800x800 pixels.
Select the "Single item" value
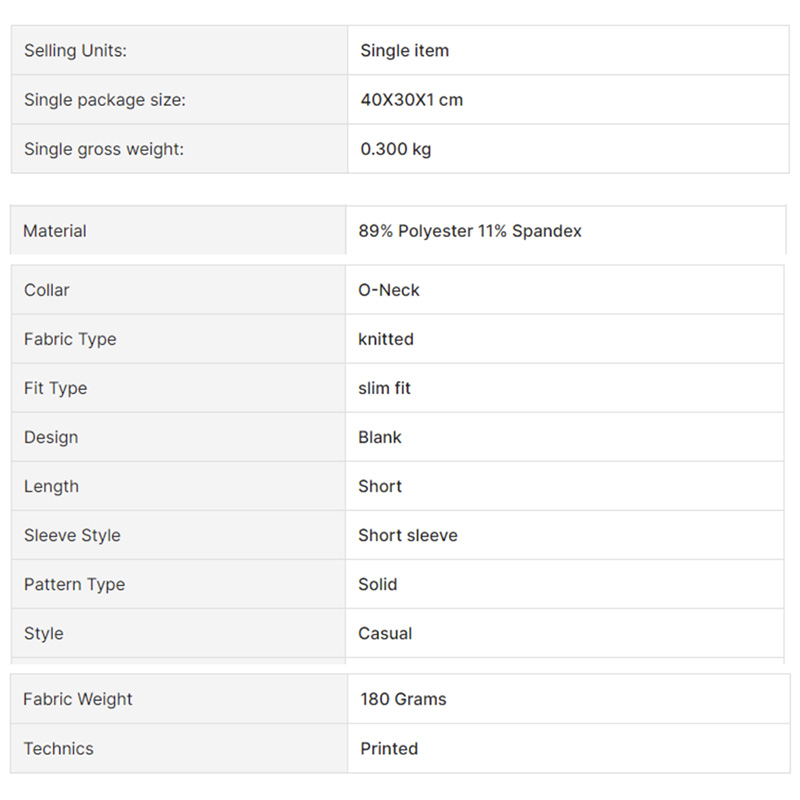tap(404, 50)
